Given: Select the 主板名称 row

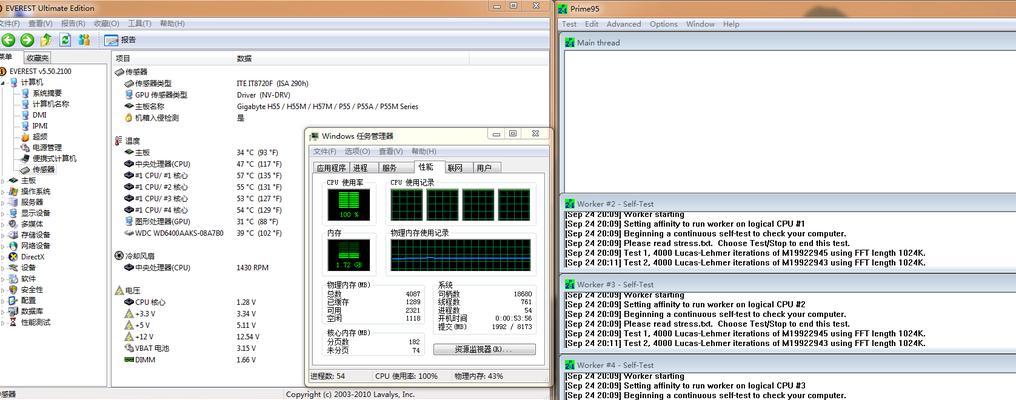Looking at the screenshot, I should click(330, 106).
